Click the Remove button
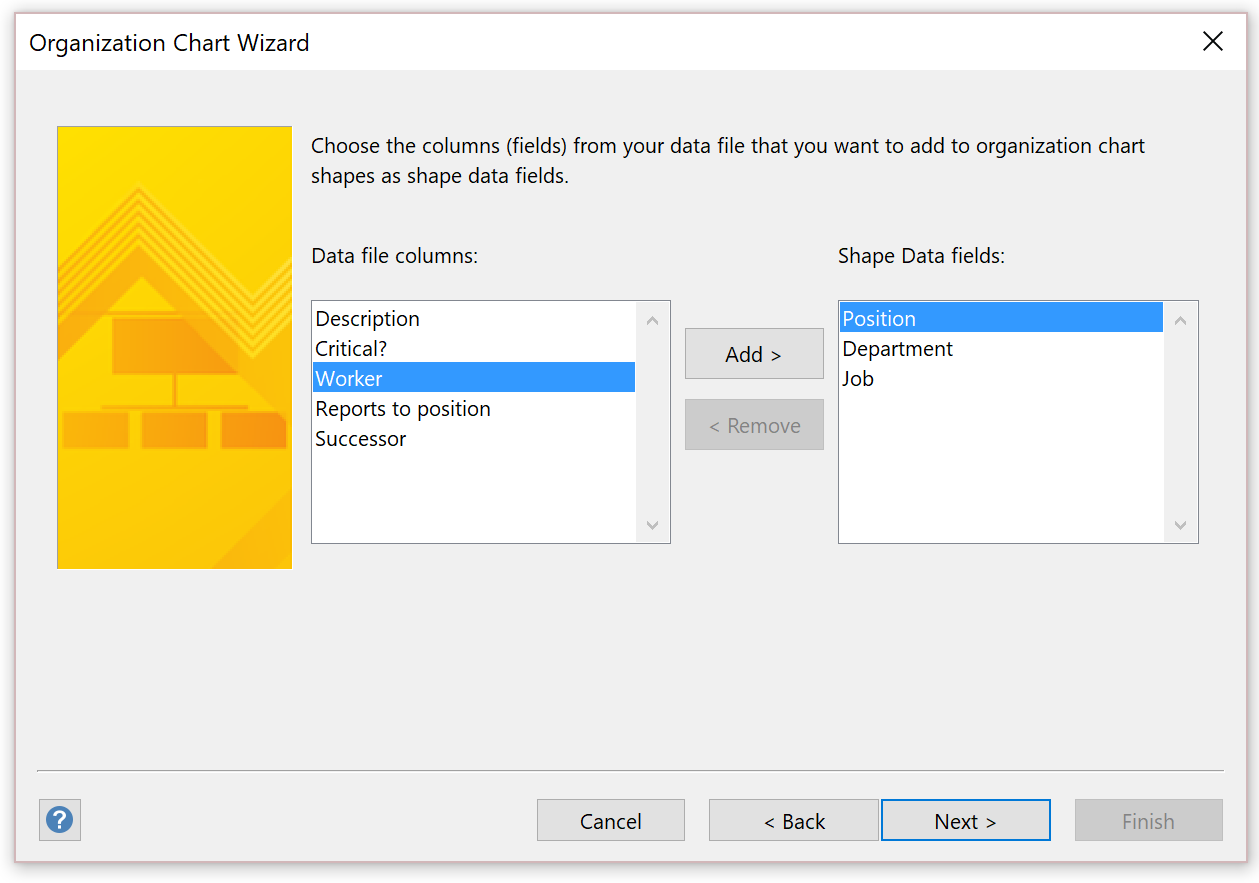Image resolution: width=1259 pixels, height=883 pixels. tap(754, 424)
